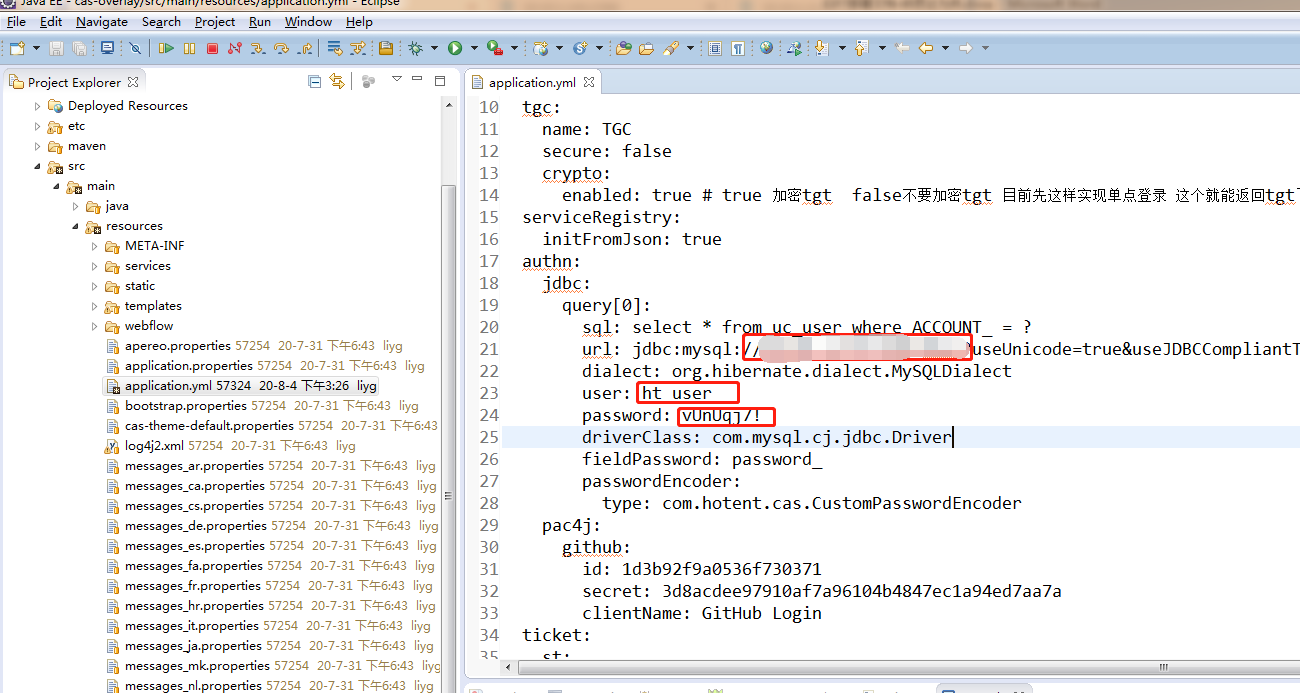Click Collapse All in Project Explorer

pyautogui.click(x=315, y=81)
